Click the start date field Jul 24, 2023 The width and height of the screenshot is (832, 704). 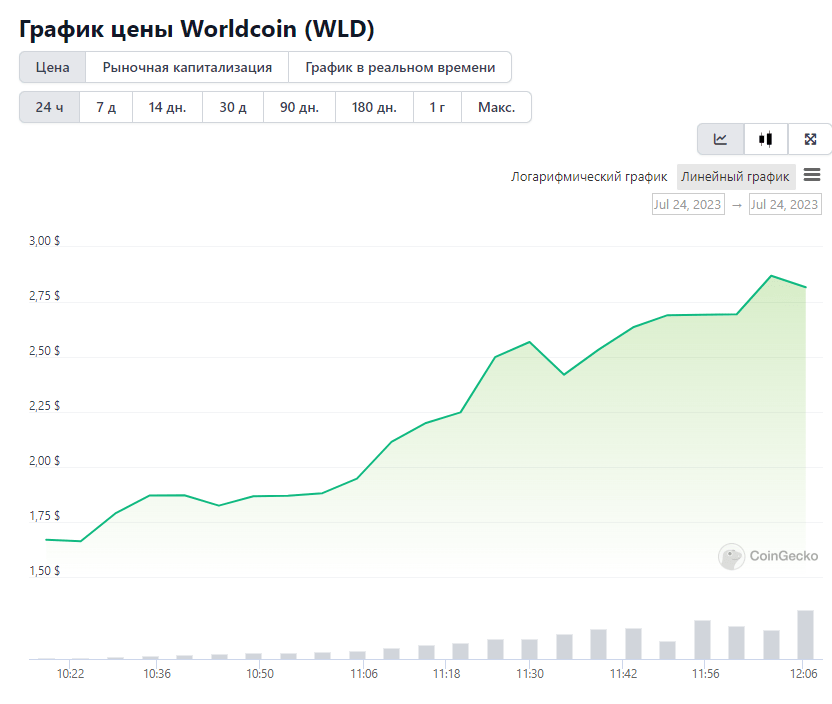[x=688, y=204]
